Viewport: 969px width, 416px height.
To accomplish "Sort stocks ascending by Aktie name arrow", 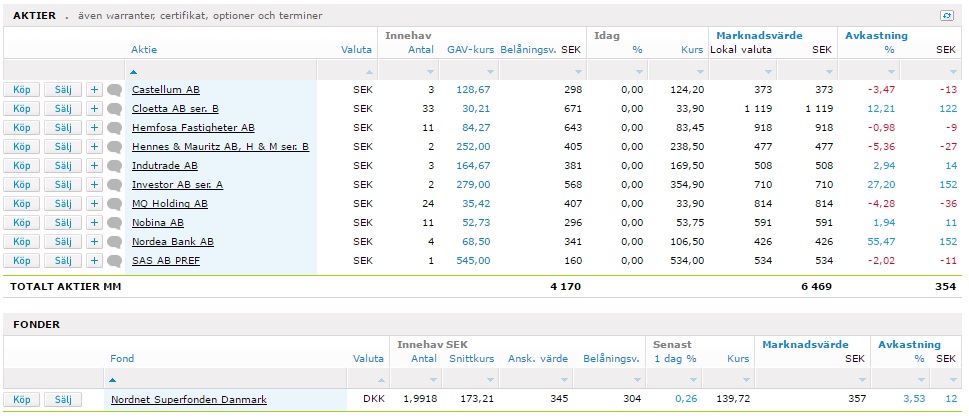I will [133, 72].
